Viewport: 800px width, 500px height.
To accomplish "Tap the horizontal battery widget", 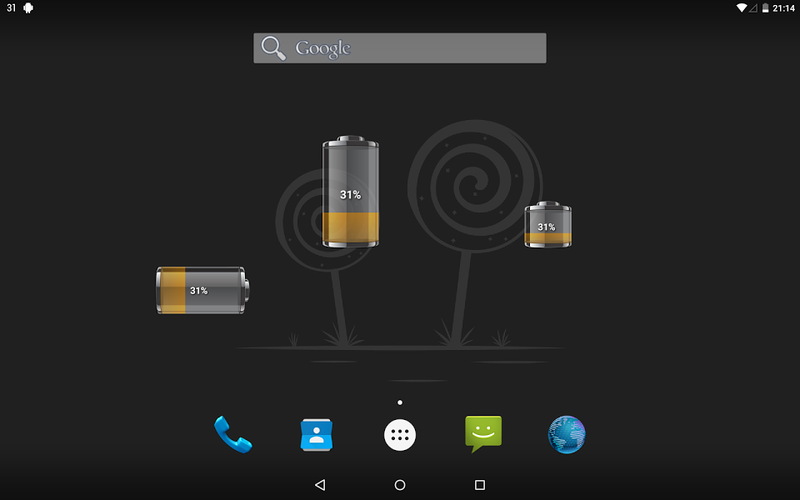I will (x=203, y=290).
